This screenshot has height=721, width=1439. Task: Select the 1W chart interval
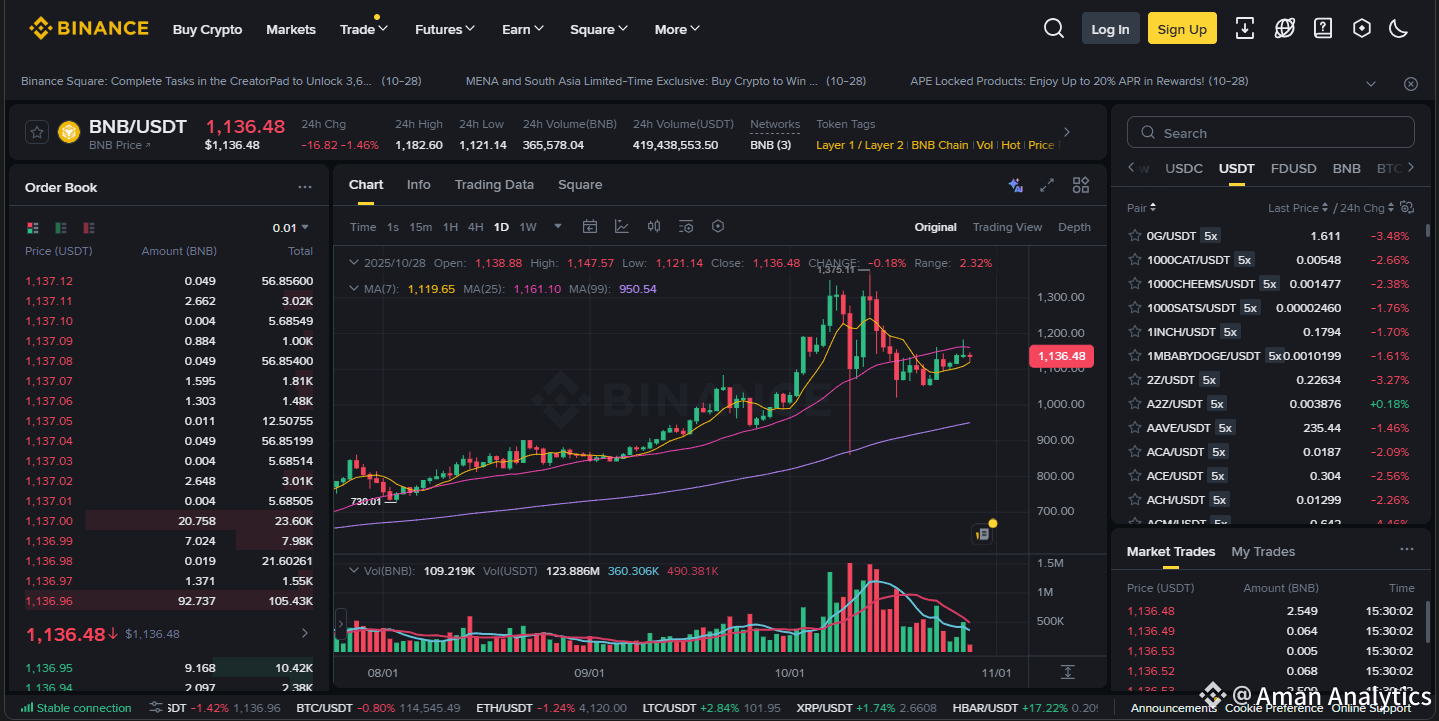[x=528, y=227]
